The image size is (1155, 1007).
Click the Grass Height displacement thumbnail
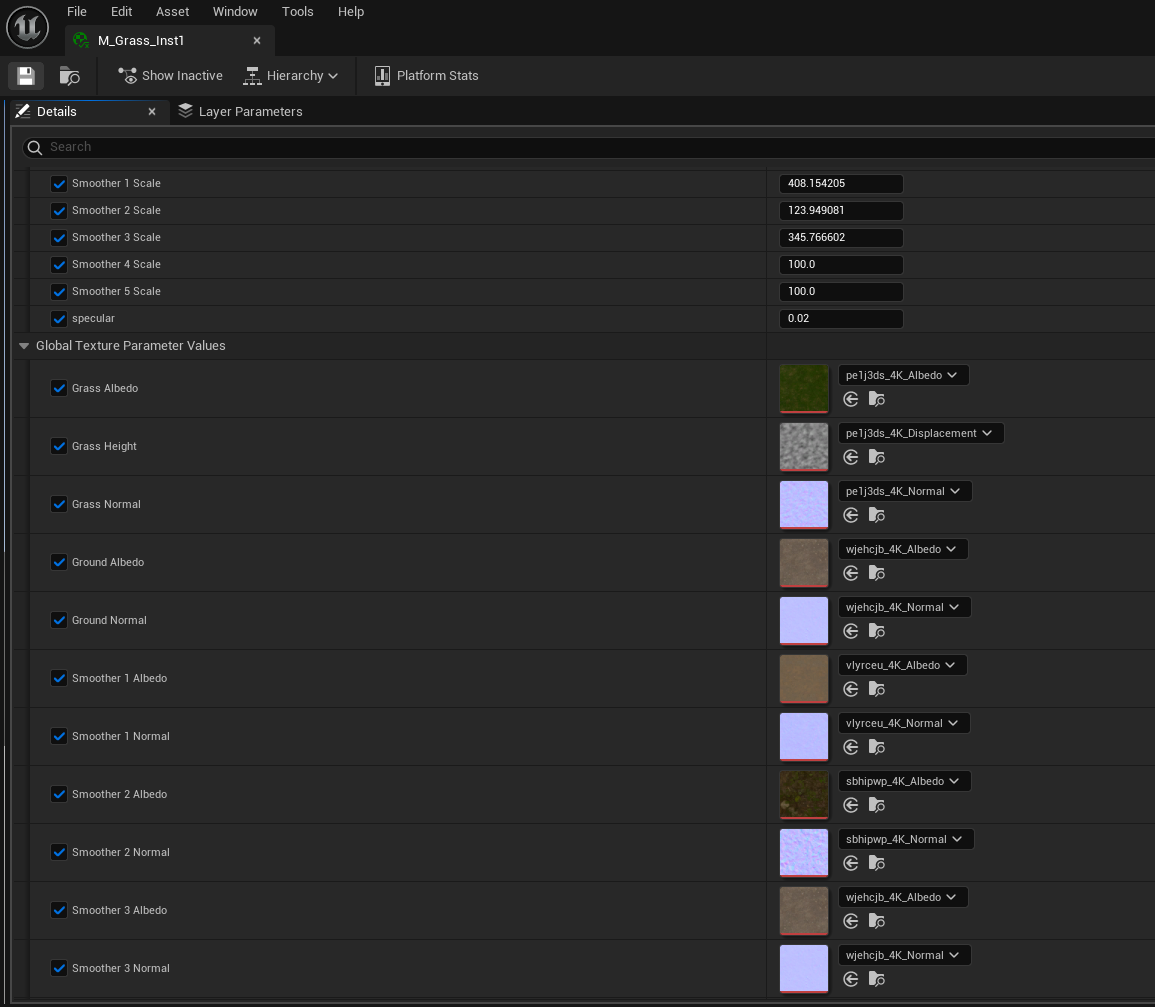[x=804, y=446]
